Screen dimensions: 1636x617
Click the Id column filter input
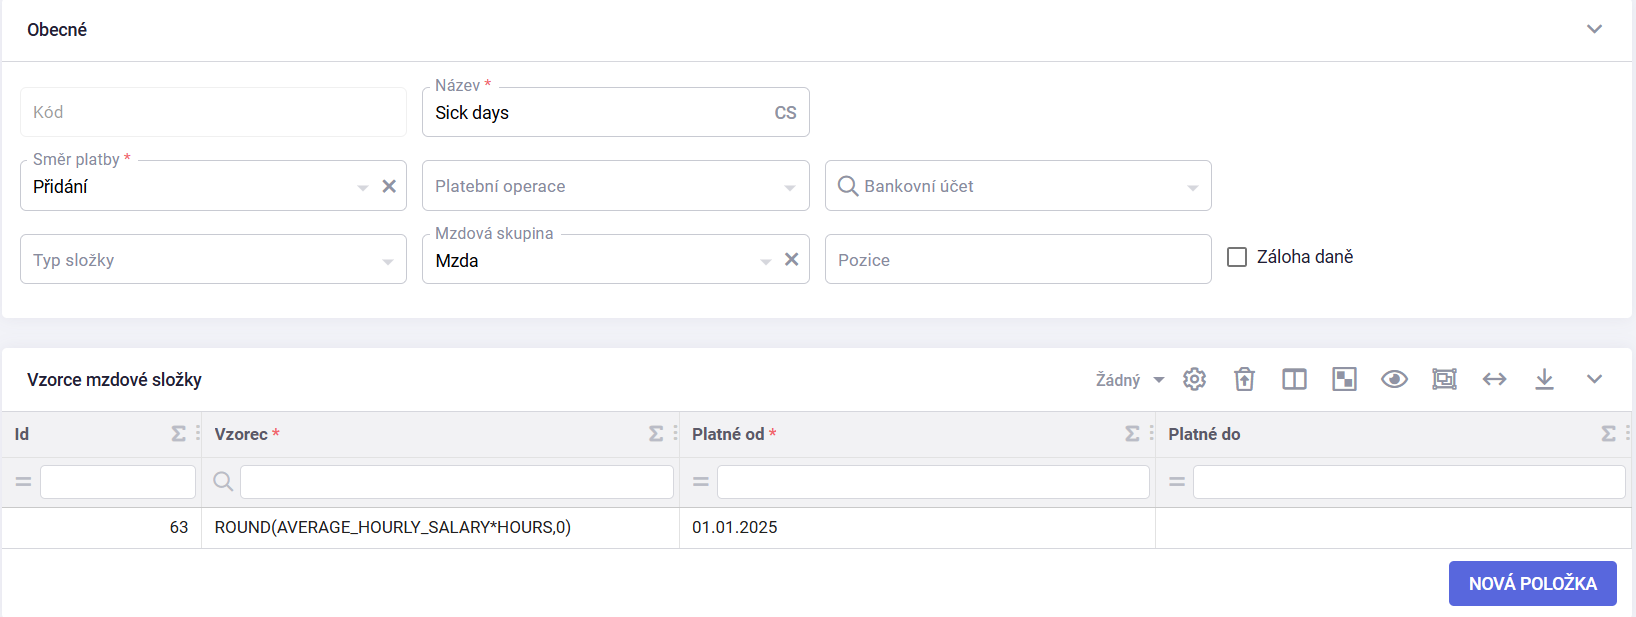tap(118, 482)
